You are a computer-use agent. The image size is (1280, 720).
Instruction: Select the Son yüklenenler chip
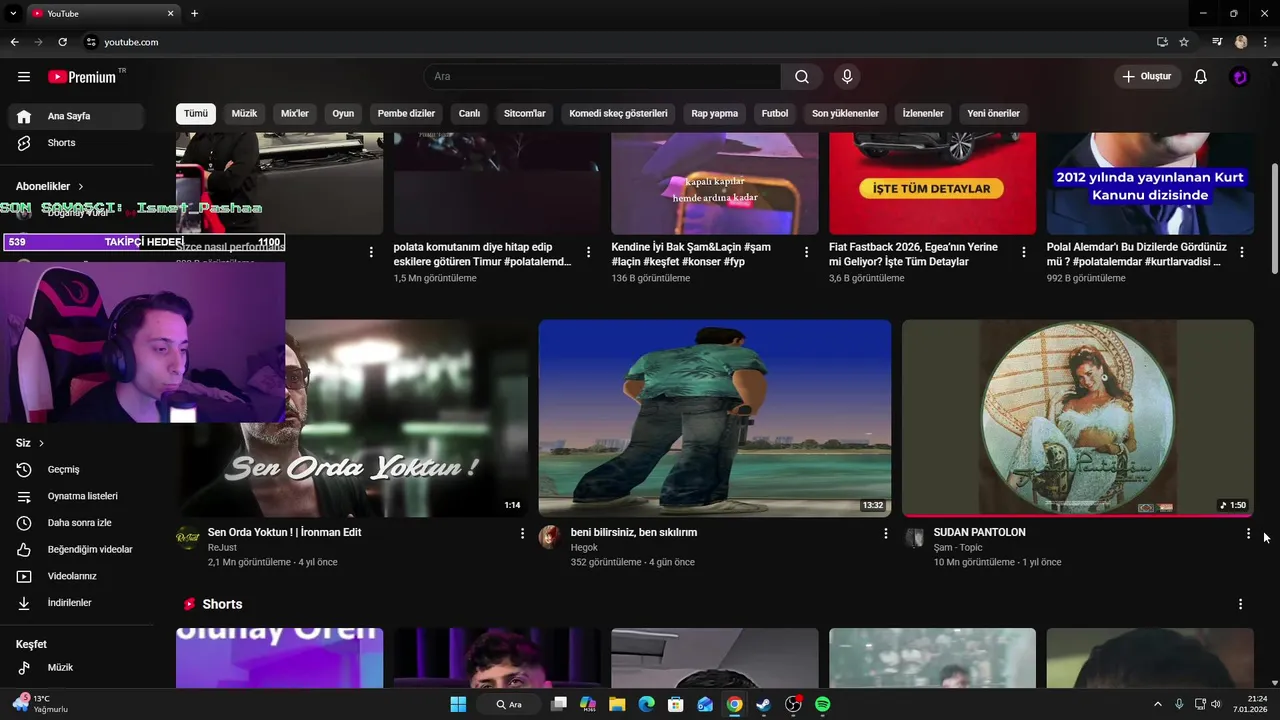pos(845,113)
